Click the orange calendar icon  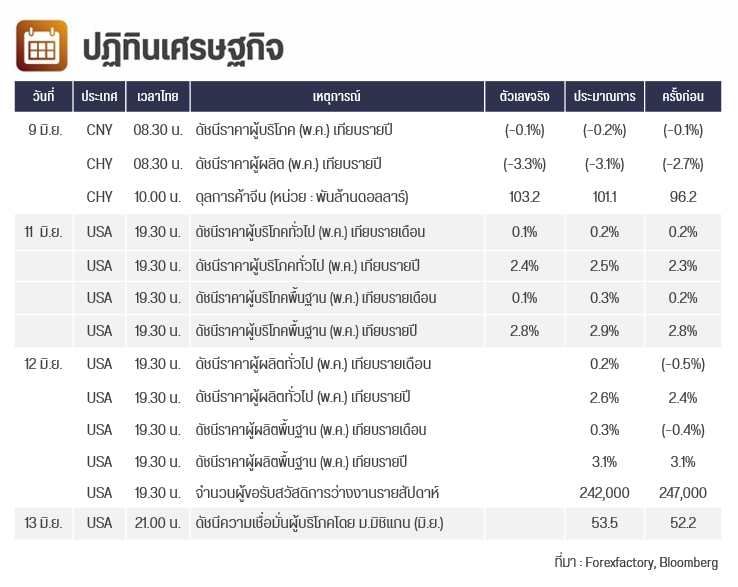click(42, 46)
